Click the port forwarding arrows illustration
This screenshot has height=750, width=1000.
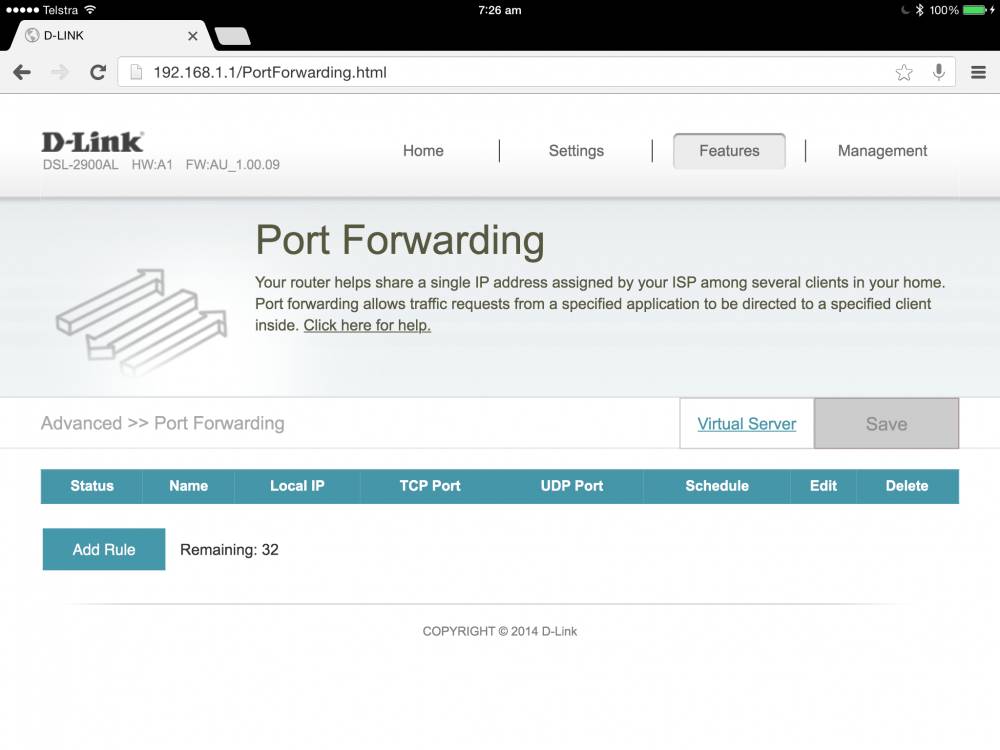click(142, 321)
